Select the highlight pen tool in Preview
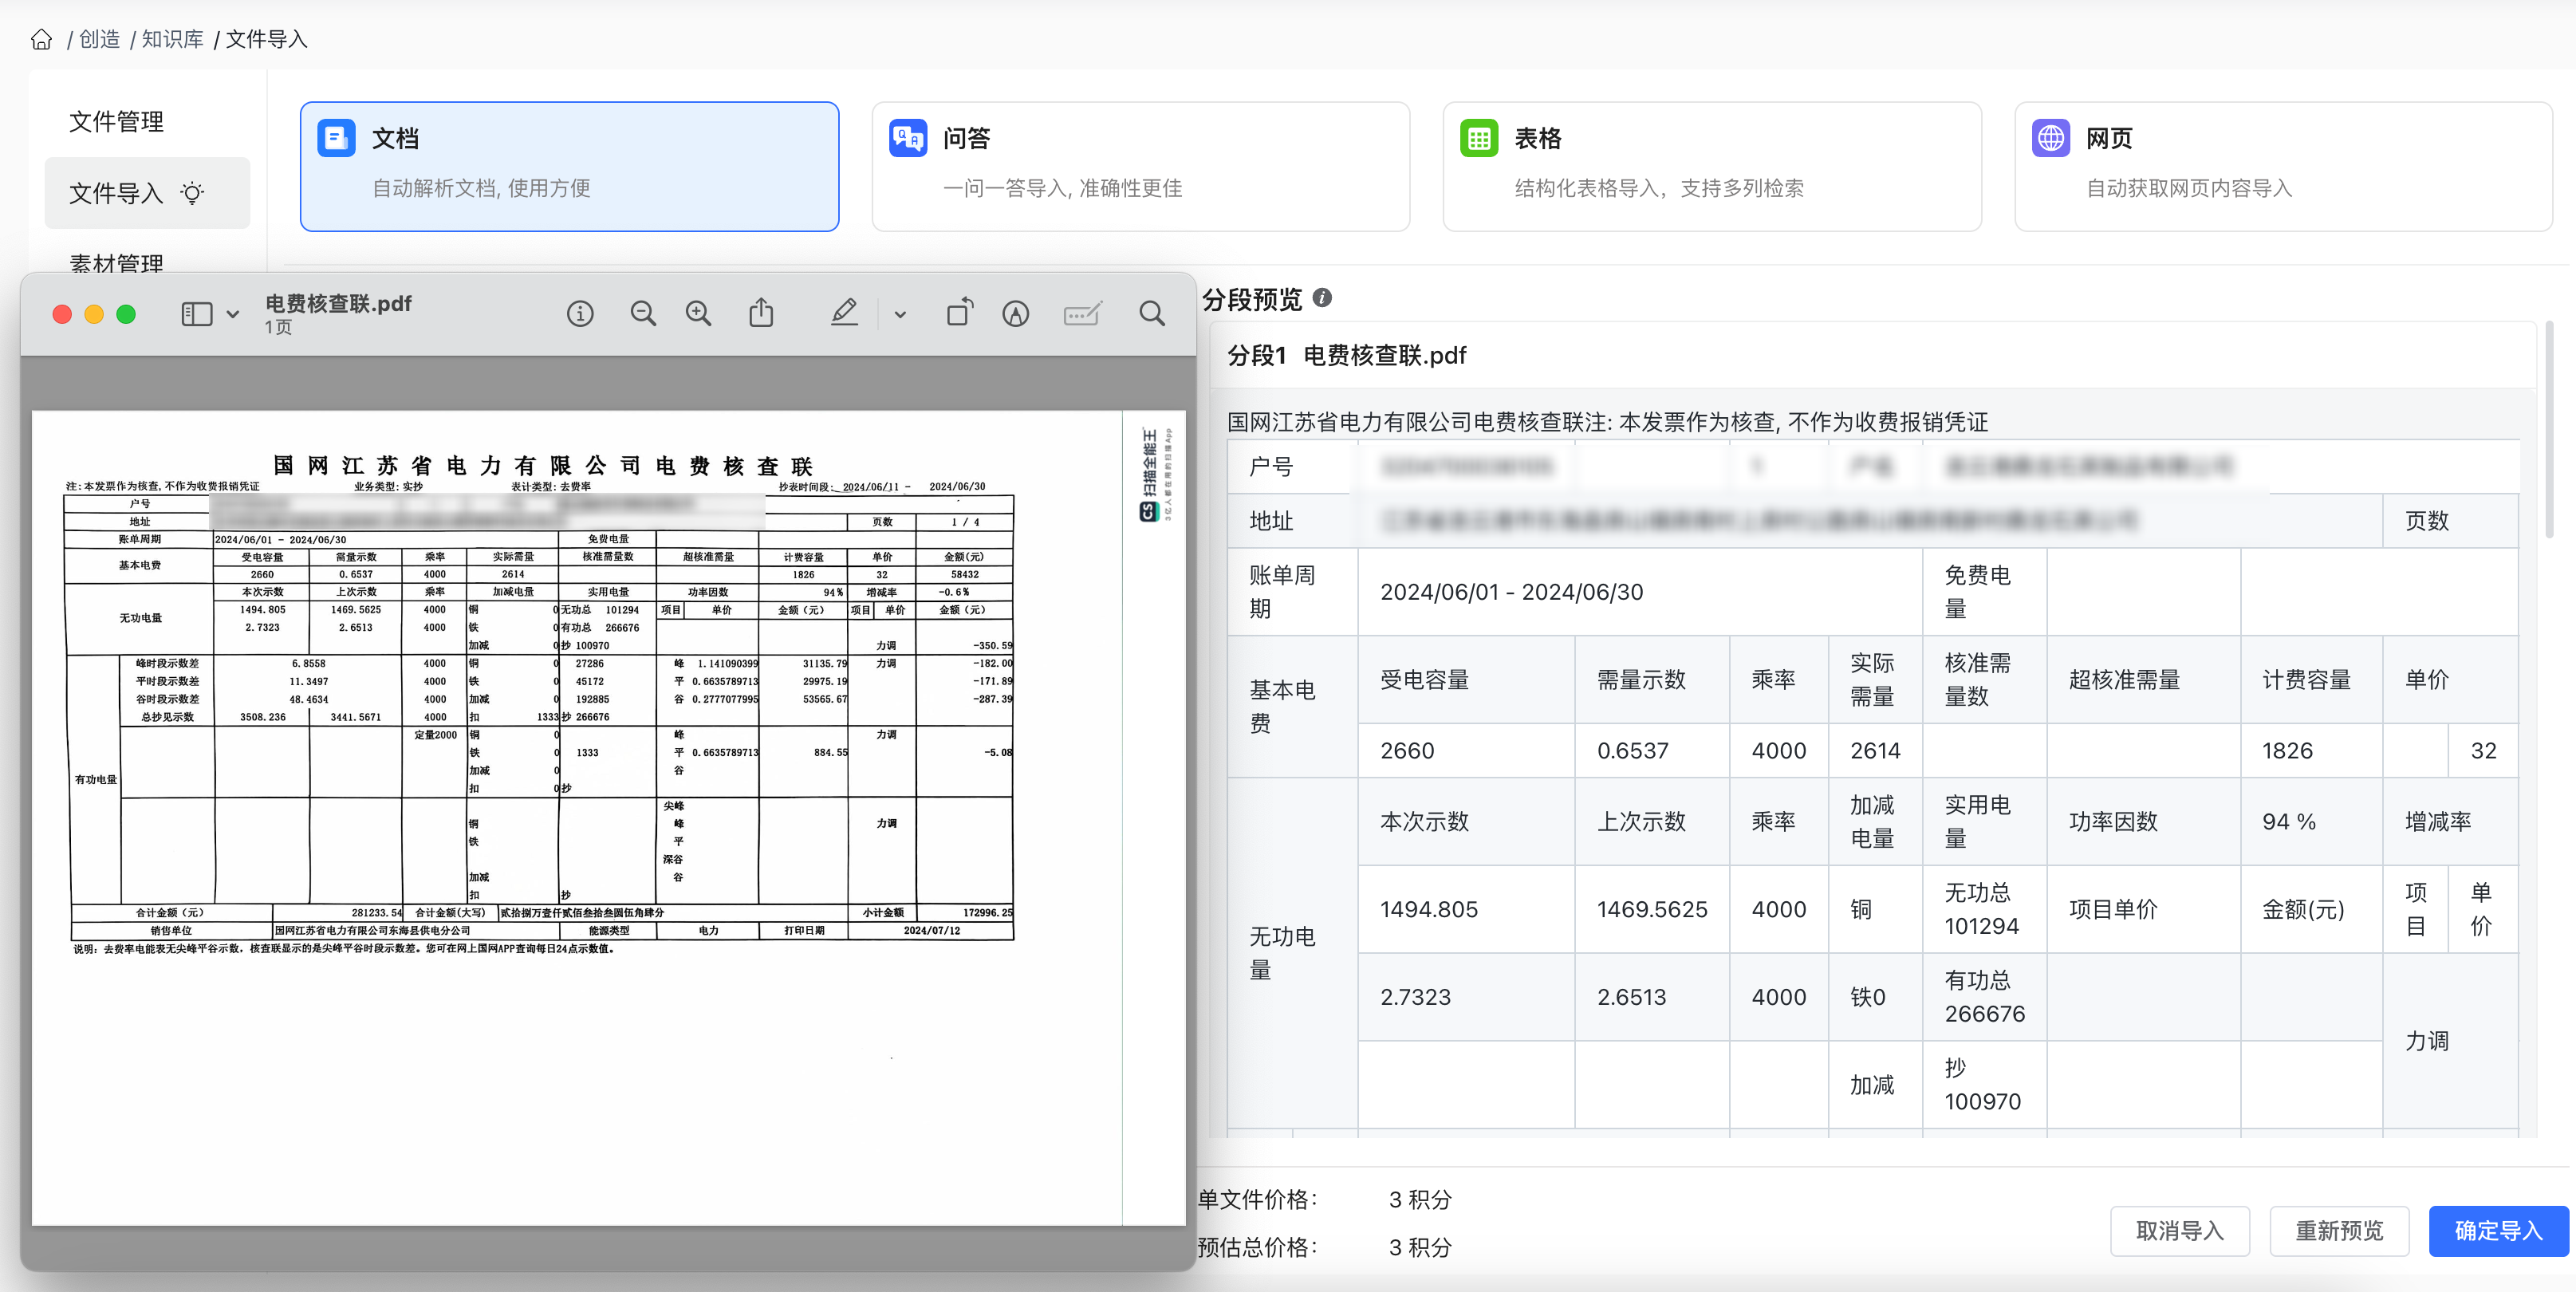The width and height of the screenshot is (2576, 1292). [x=844, y=313]
